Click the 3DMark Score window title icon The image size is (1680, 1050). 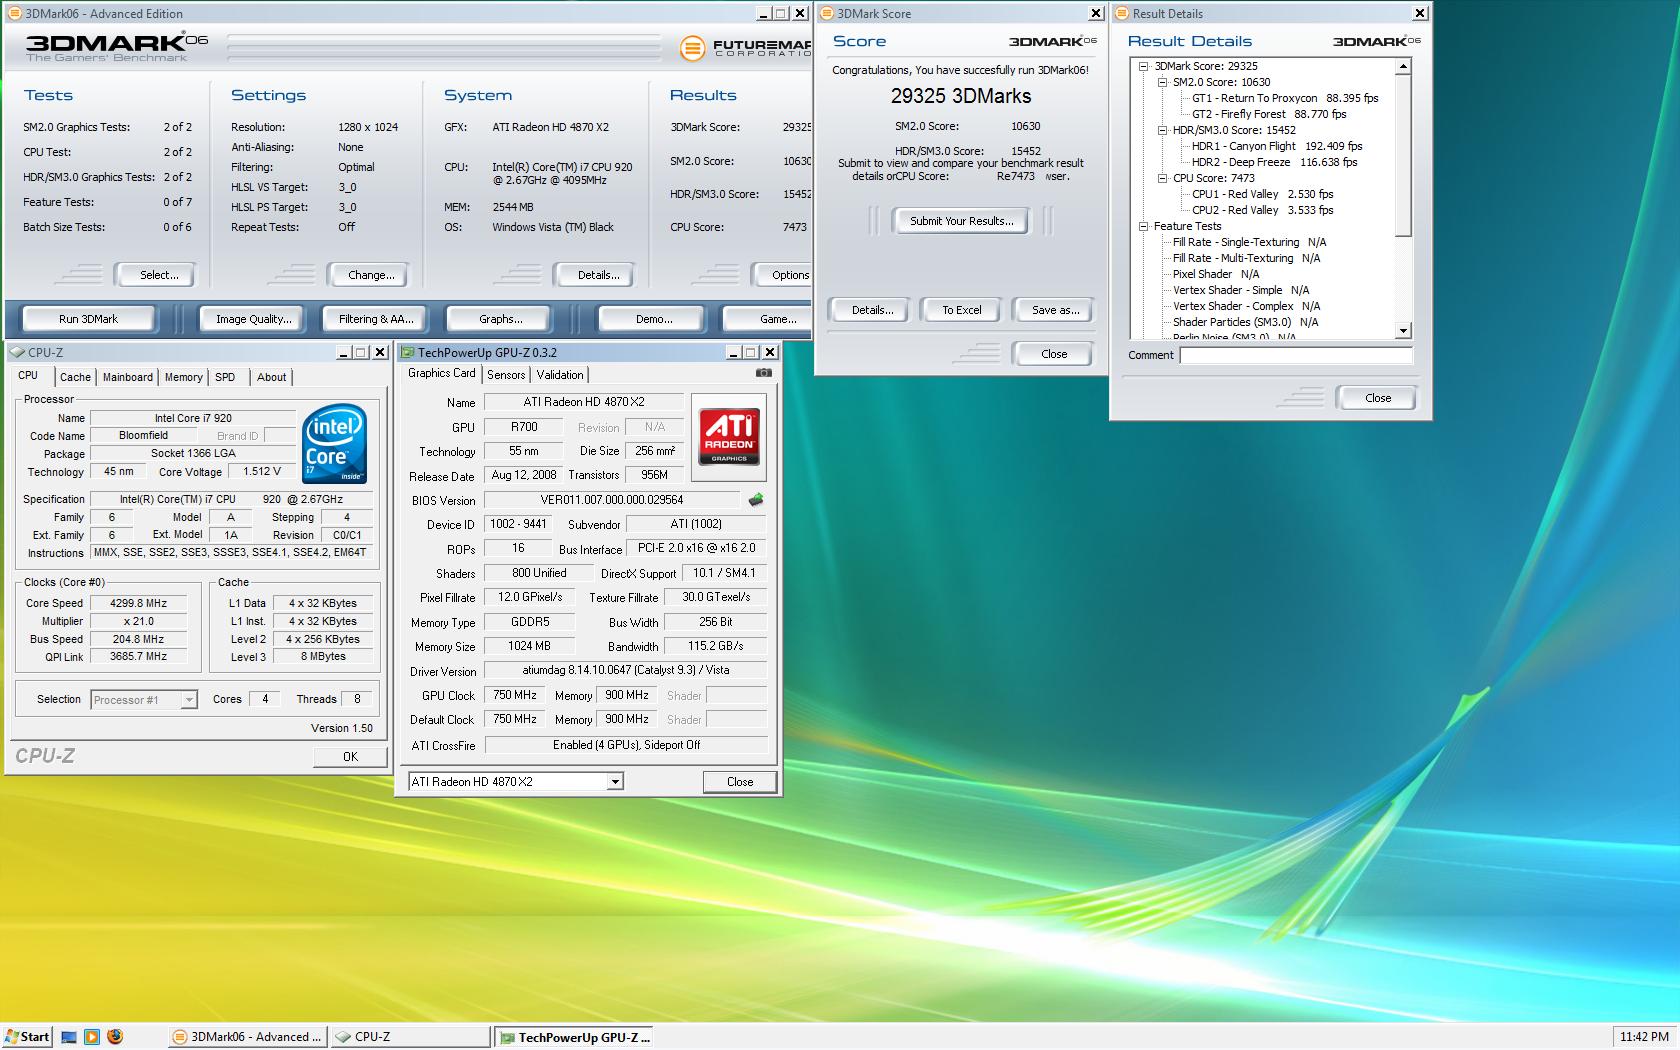click(x=827, y=13)
